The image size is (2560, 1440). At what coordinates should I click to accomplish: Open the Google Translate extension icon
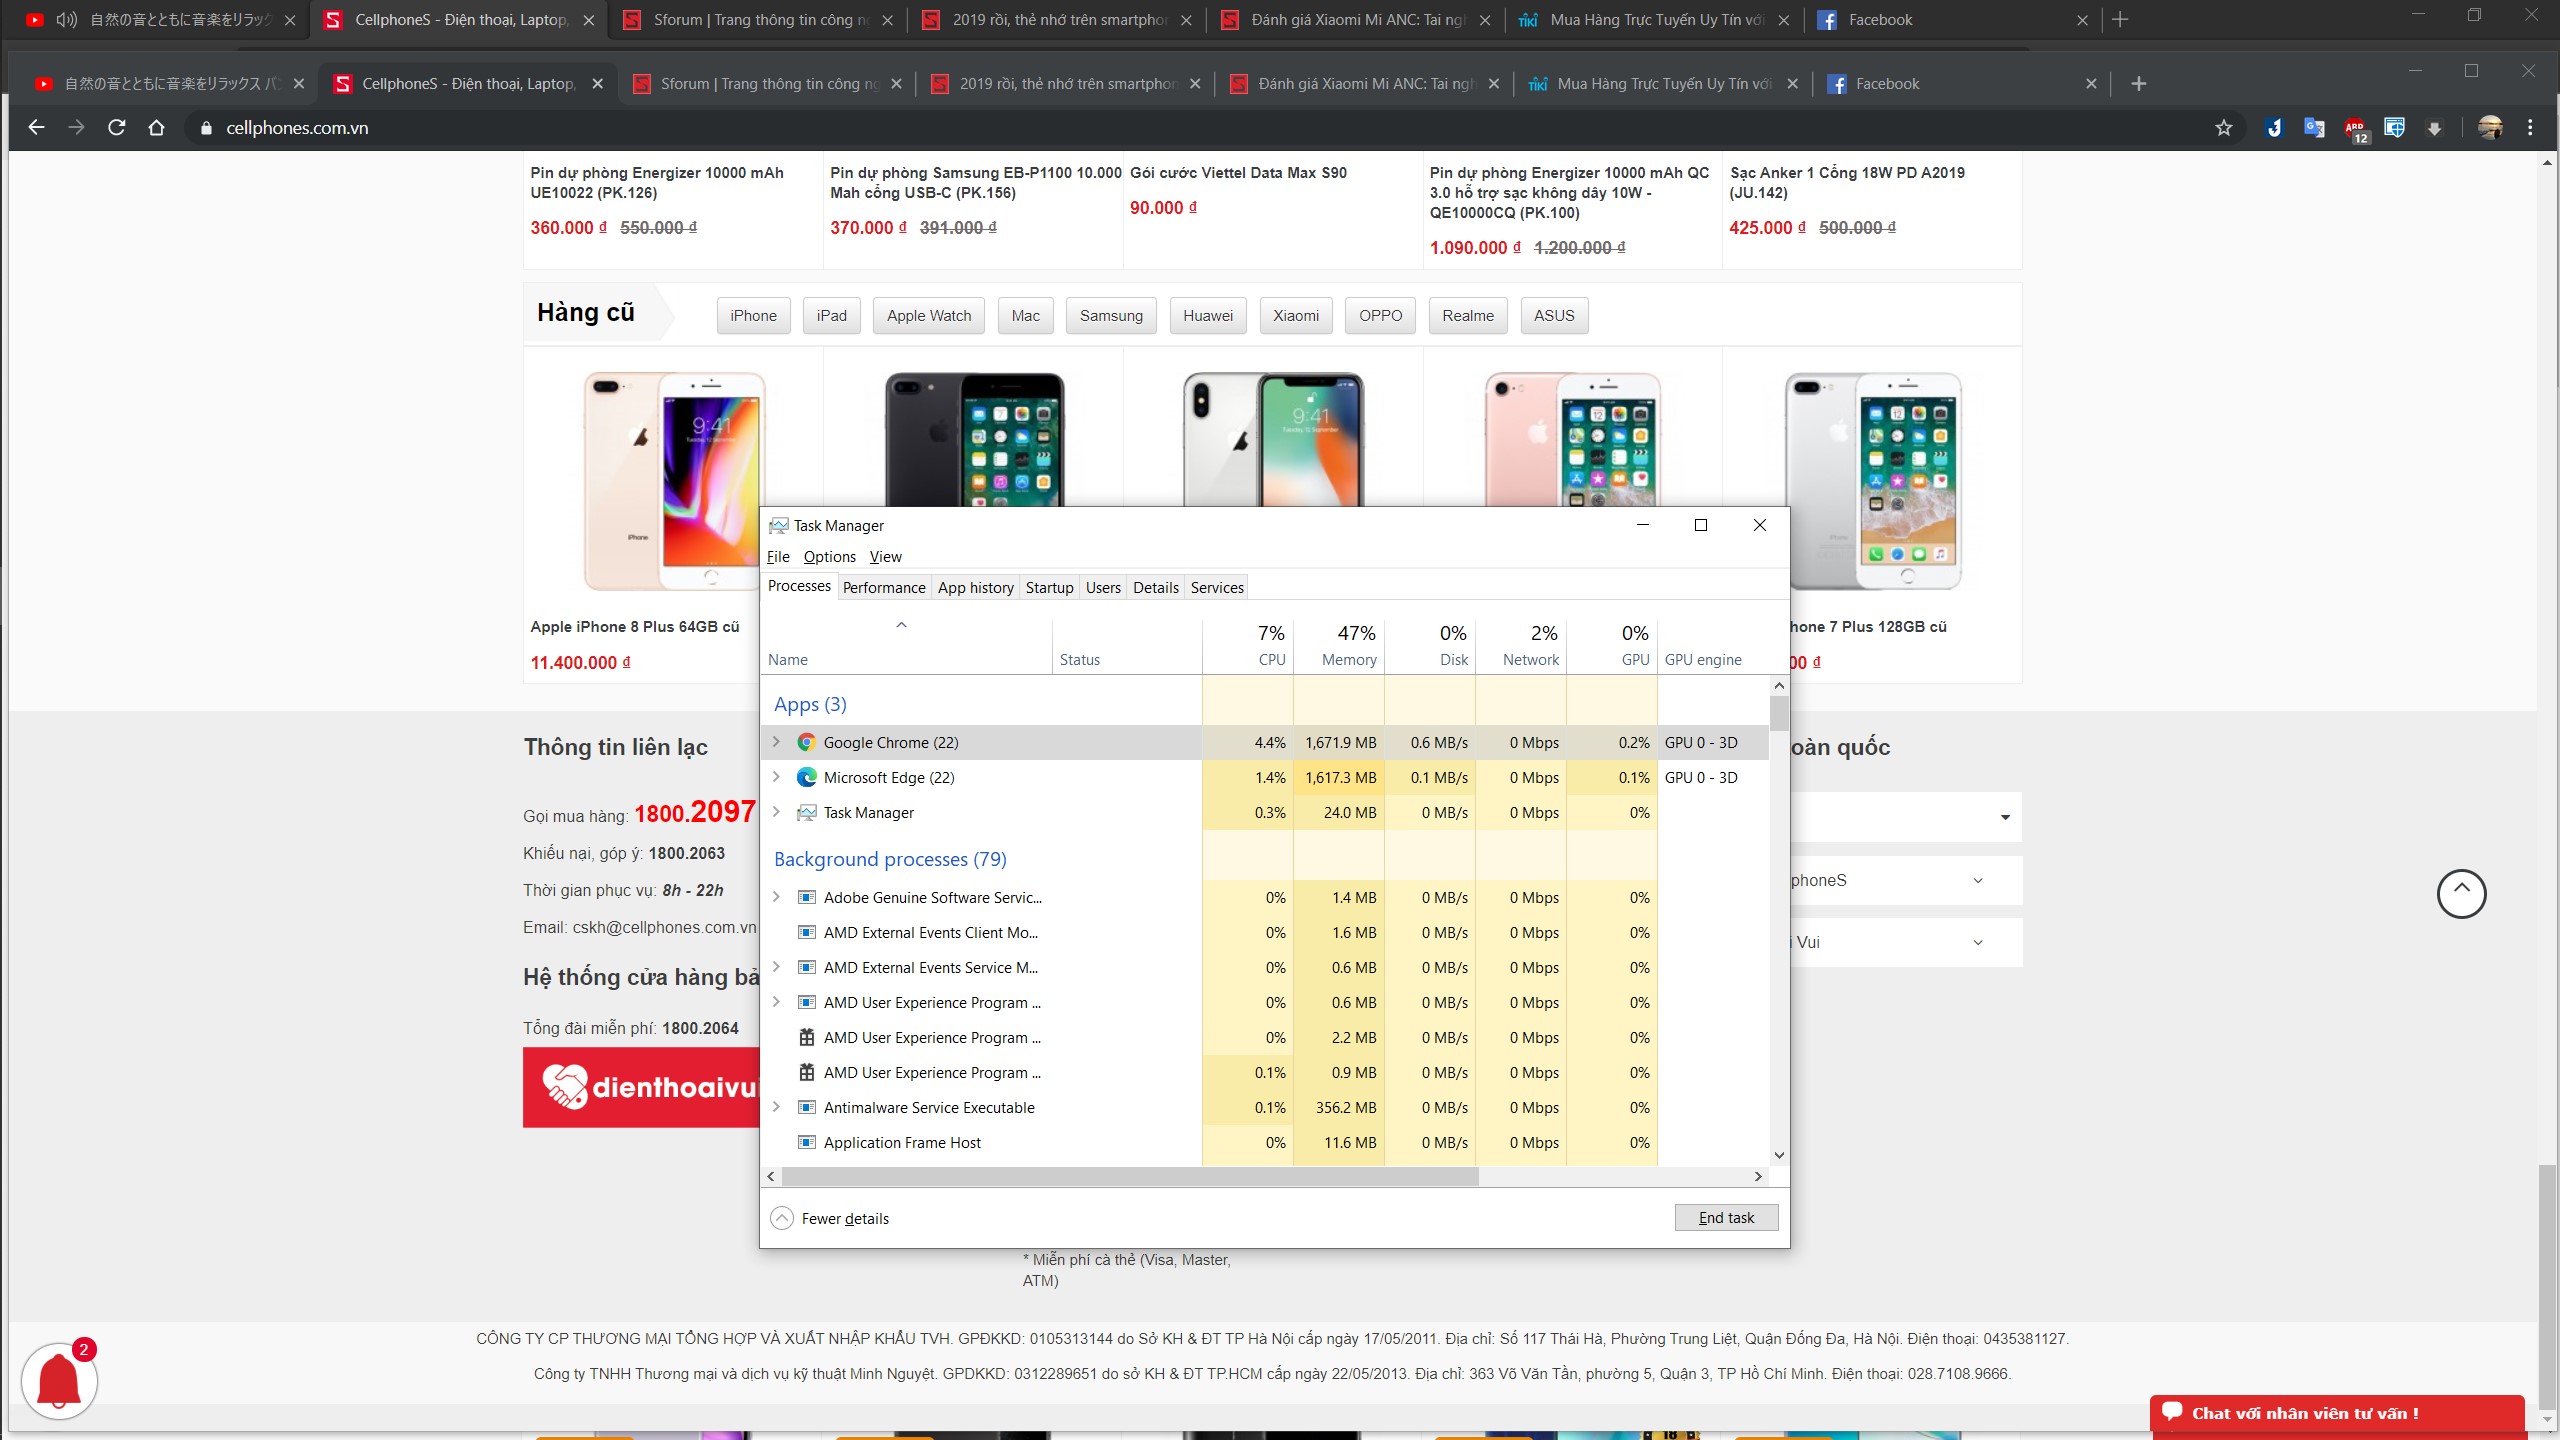click(x=2314, y=128)
